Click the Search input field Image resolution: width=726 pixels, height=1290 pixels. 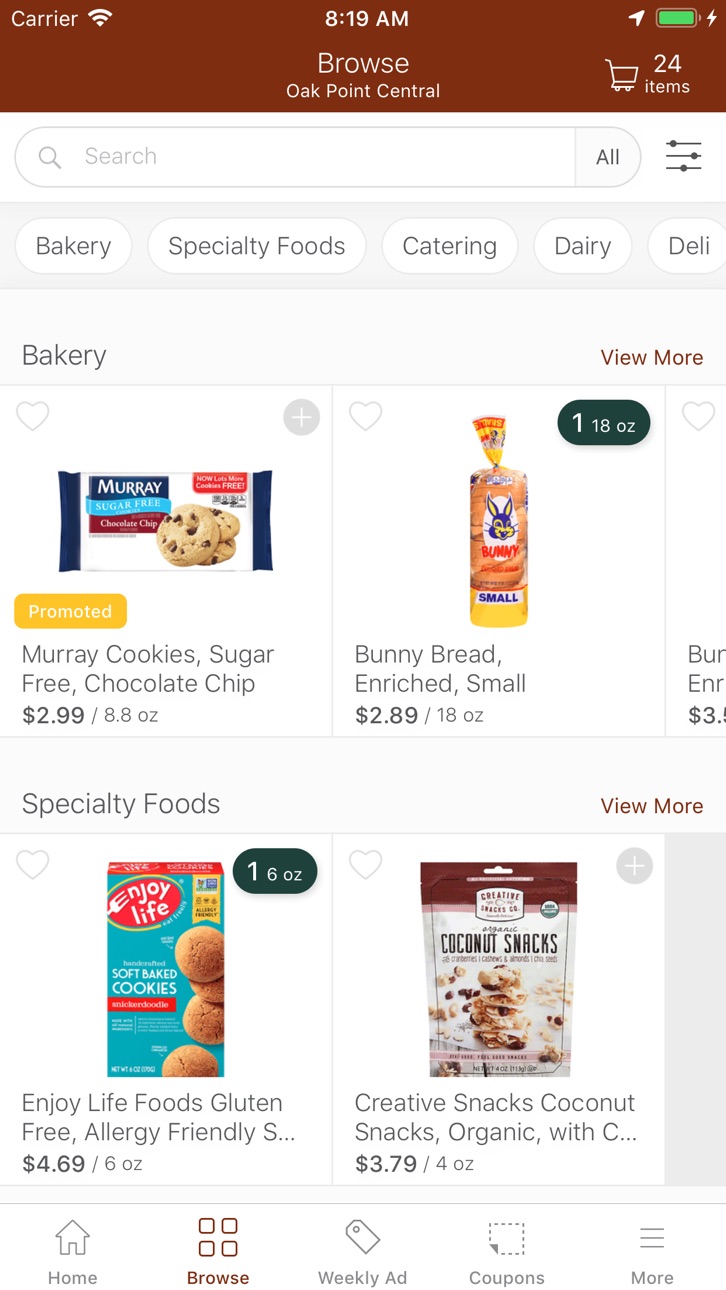point(295,157)
